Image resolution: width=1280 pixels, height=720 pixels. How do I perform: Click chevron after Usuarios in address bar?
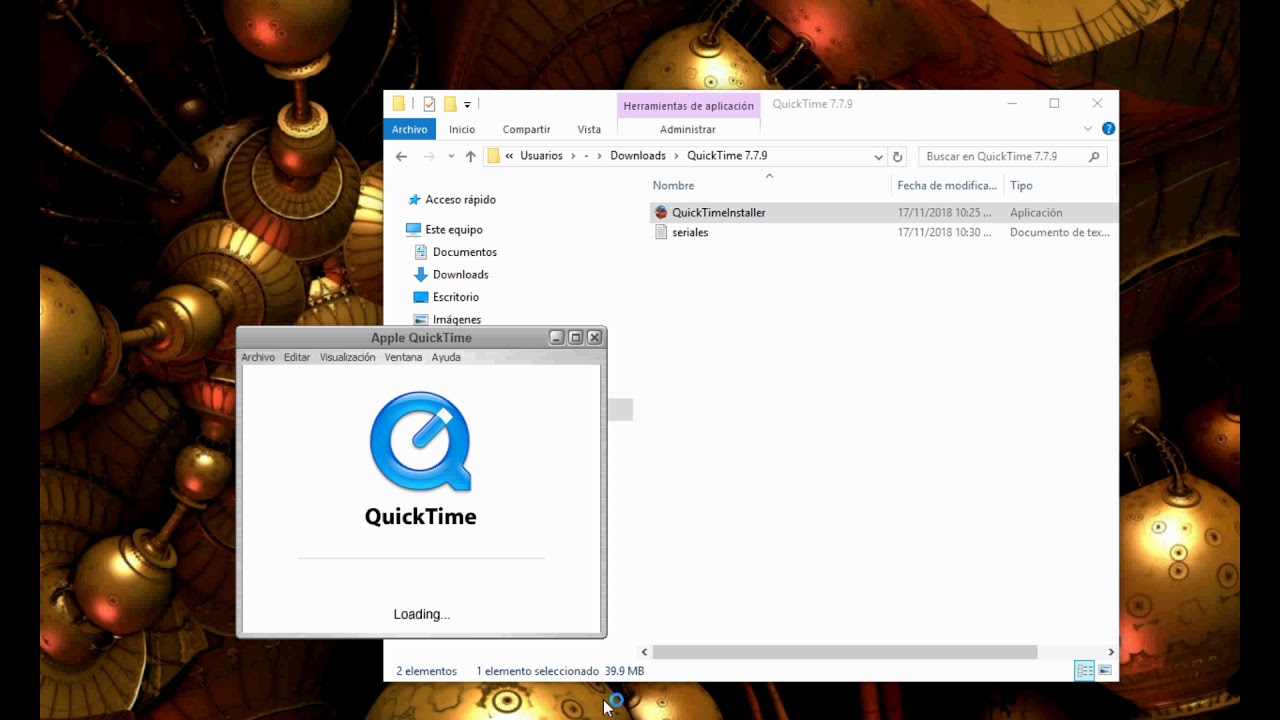pos(573,156)
